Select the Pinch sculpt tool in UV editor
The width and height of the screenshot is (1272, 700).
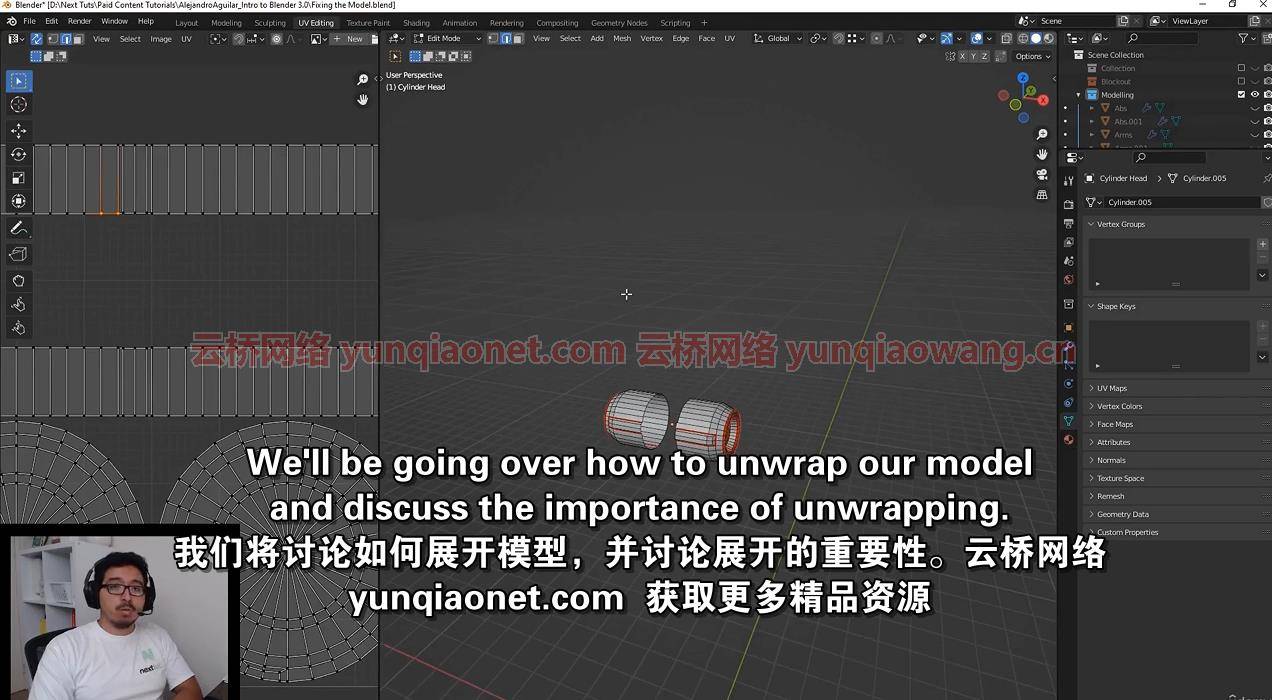[x=18, y=328]
